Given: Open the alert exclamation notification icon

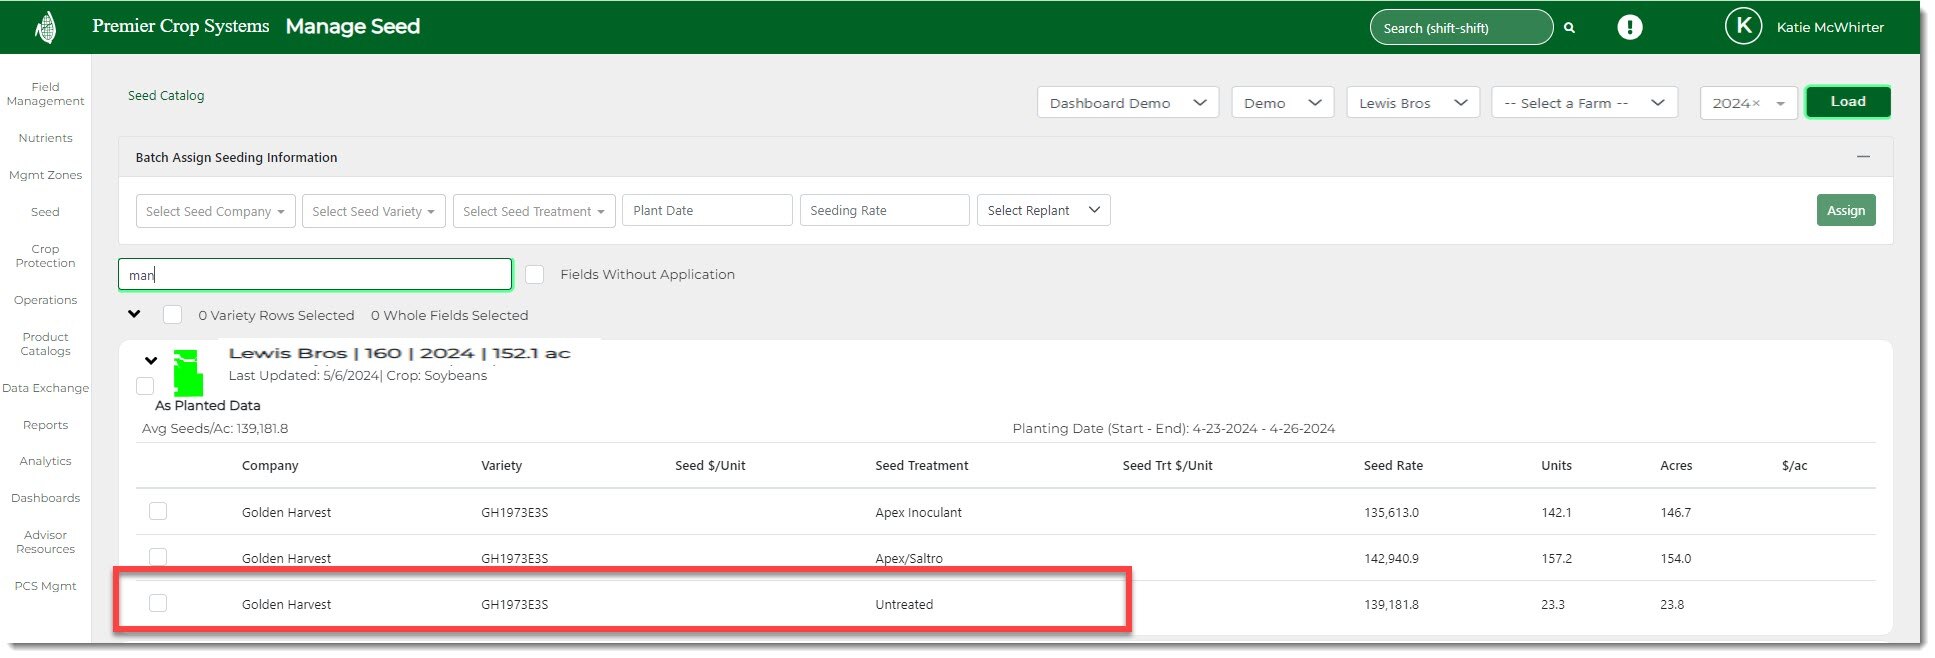Looking at the screenshot, I should coord(1629,28).
